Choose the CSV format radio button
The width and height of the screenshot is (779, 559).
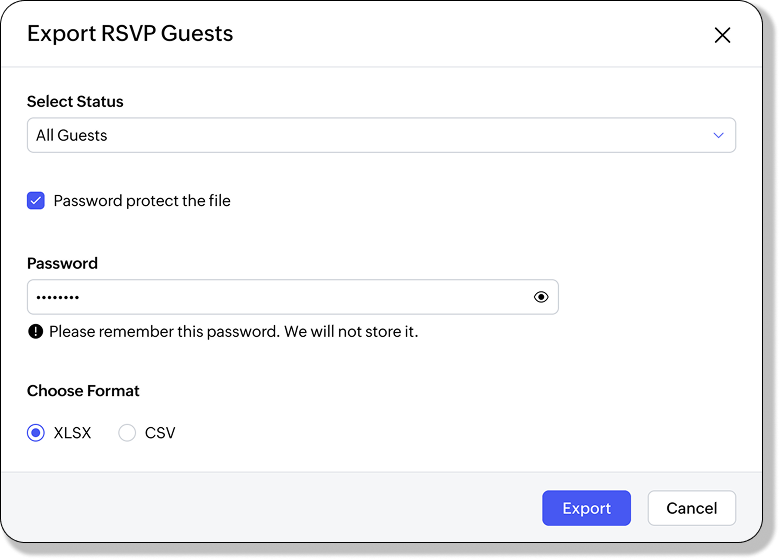pyautogui.click(x=127, y=433)
